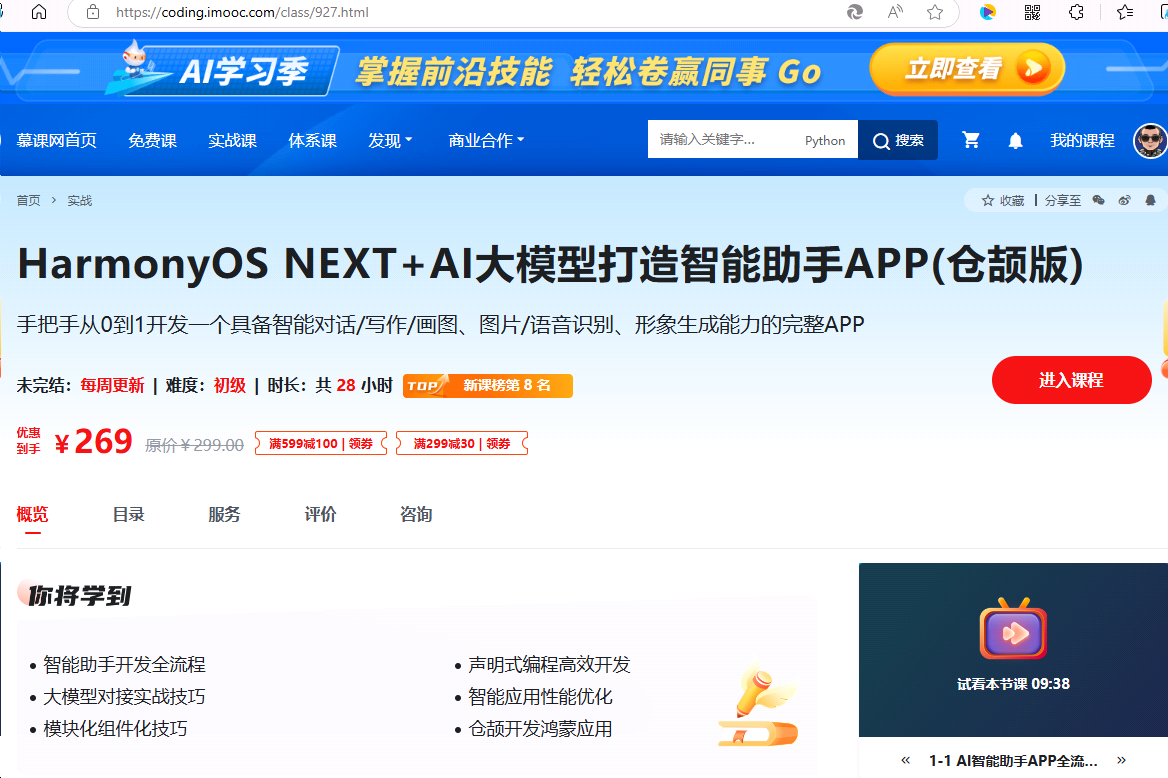
Task: Click the browser home icon
Action: click(x=39, y=12)
